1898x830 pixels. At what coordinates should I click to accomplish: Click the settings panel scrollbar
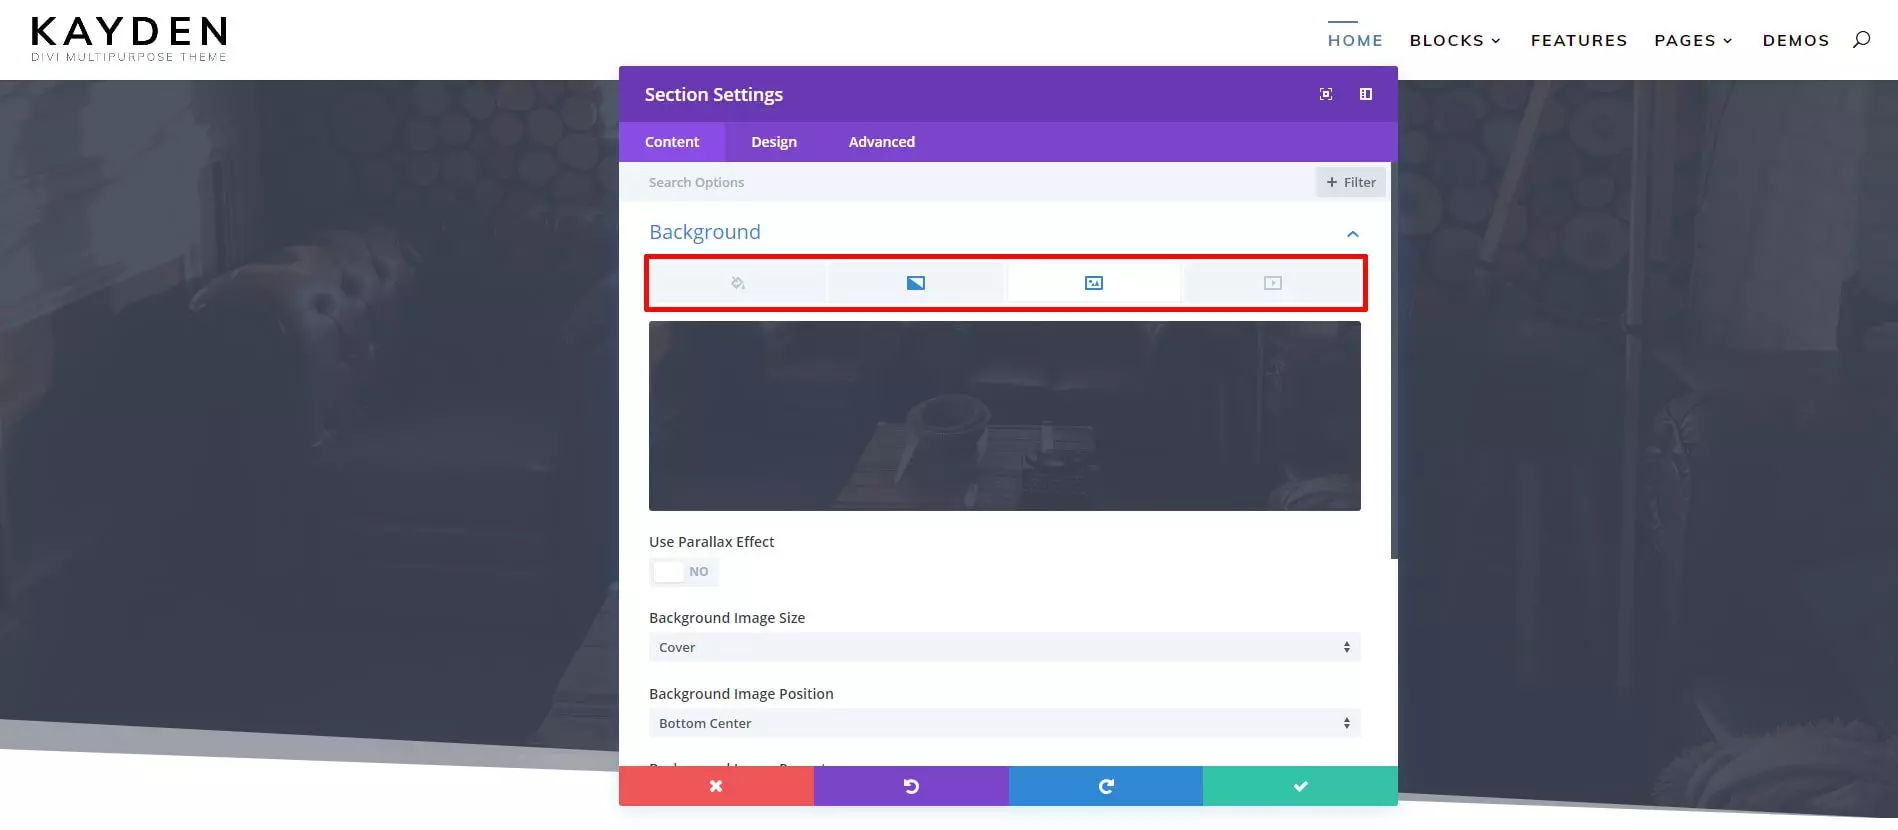click(x=1394, y=360)
